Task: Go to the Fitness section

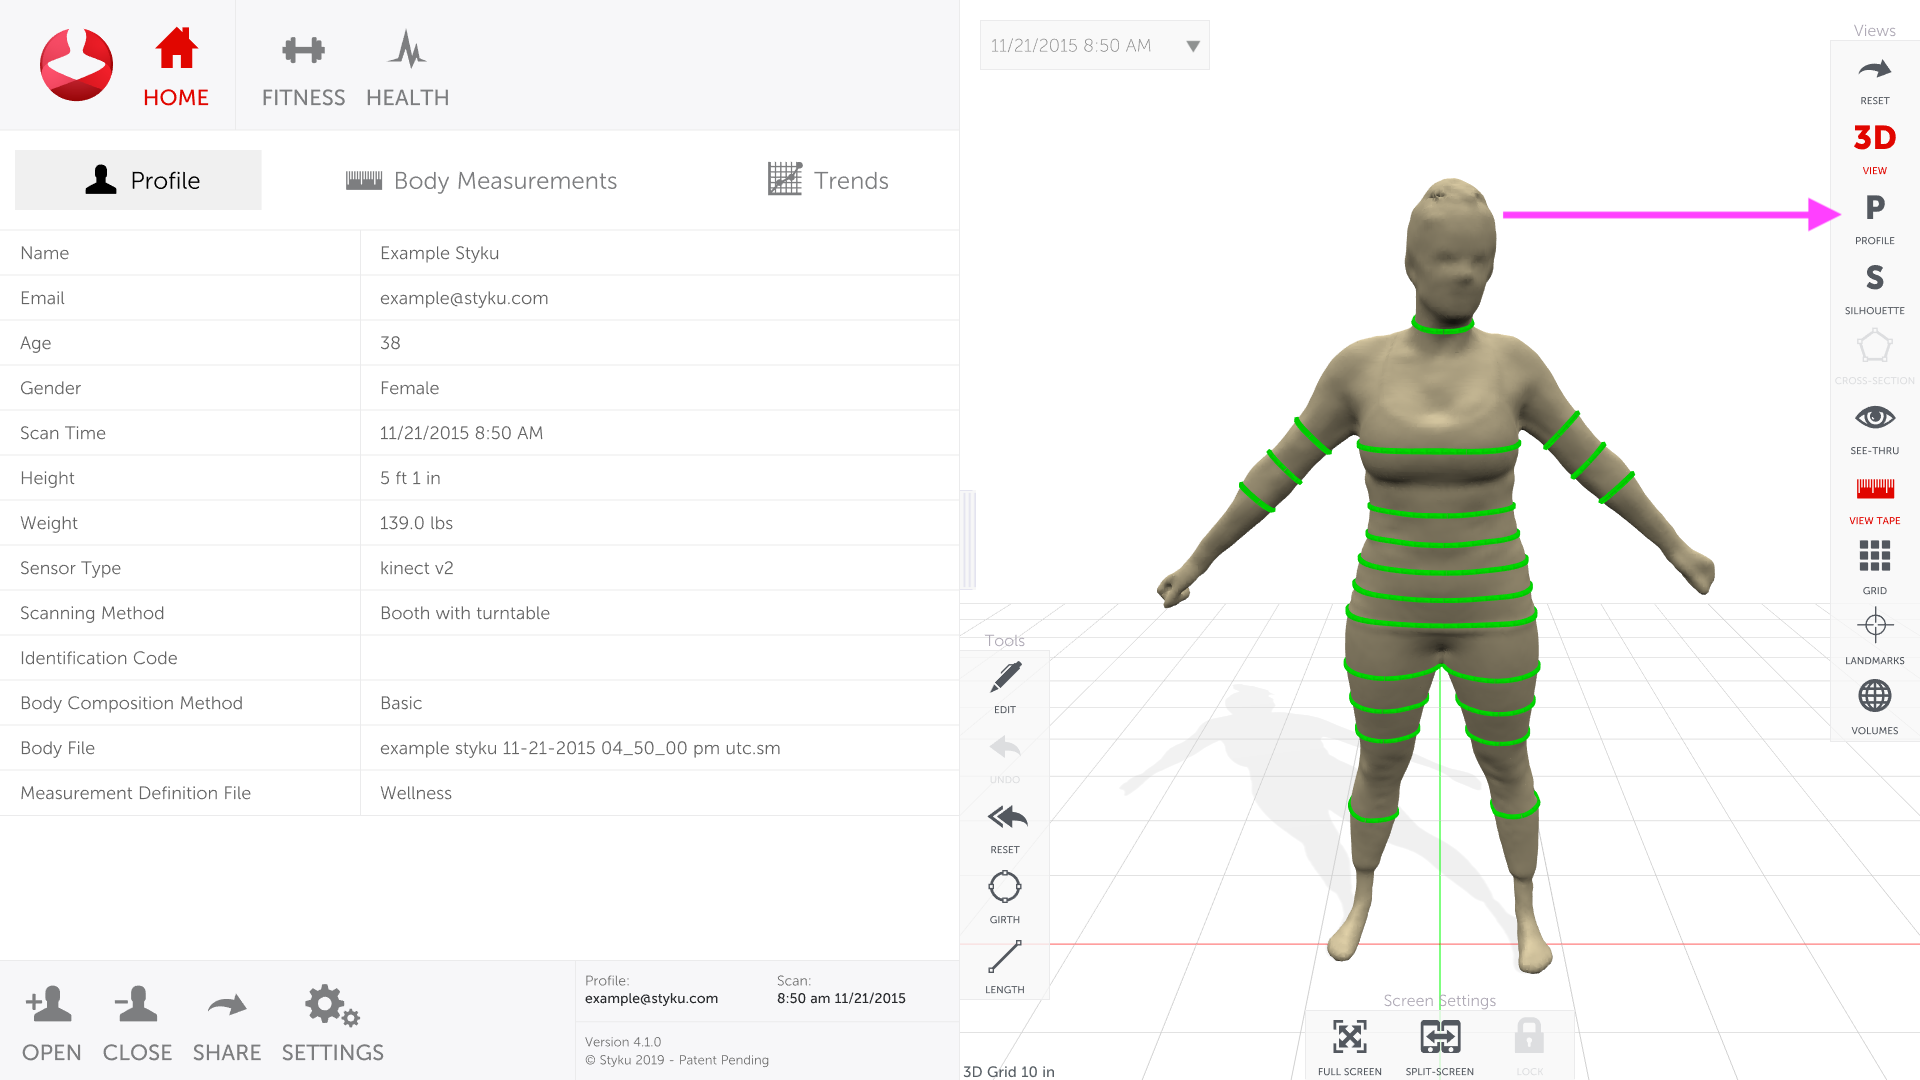Action: pyautogui.click(x=303, y=68)
